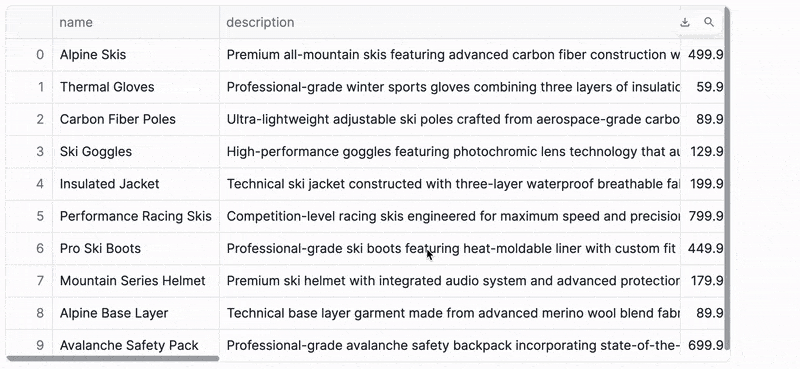
Task: Click the Pro Ski Boots description cell
Action: coord(449,249)
